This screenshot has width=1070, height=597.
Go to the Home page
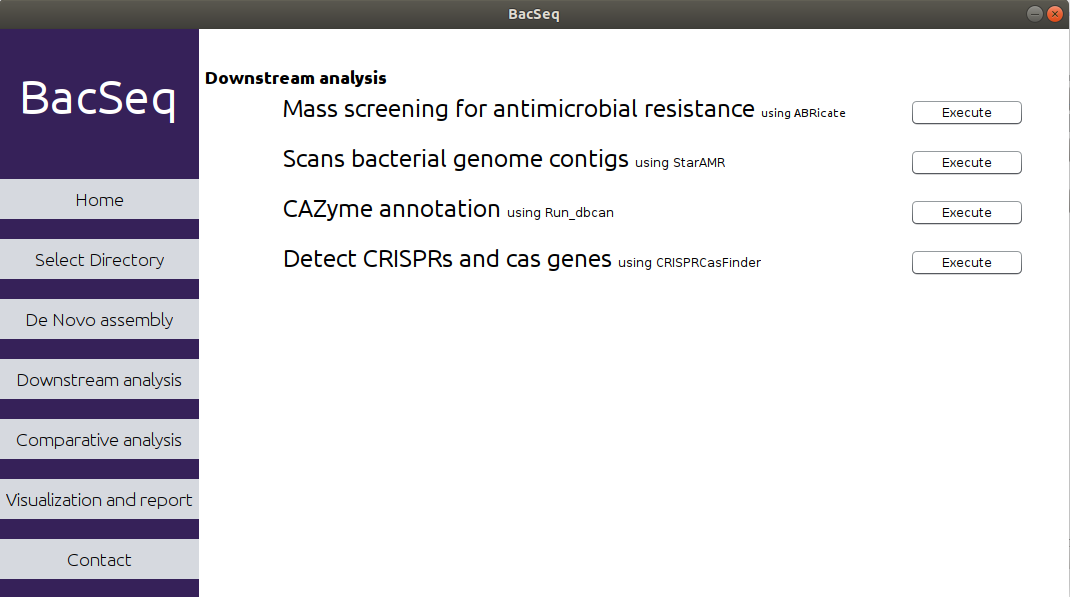point(100,199)
